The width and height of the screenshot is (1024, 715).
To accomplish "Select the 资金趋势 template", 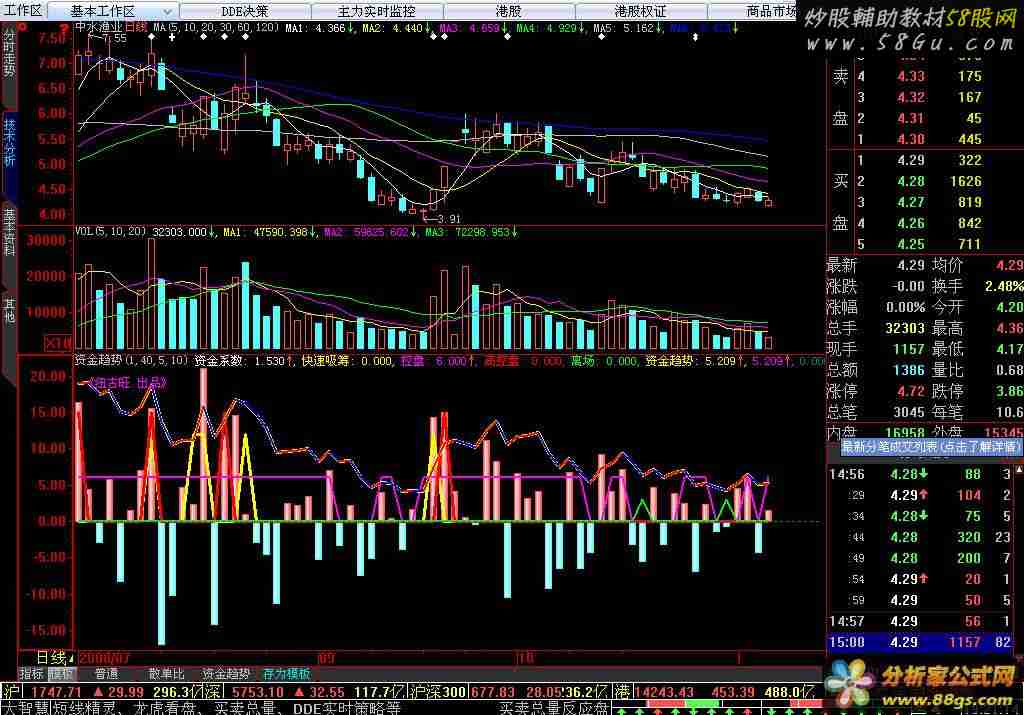I will click(x=226, y=673).
